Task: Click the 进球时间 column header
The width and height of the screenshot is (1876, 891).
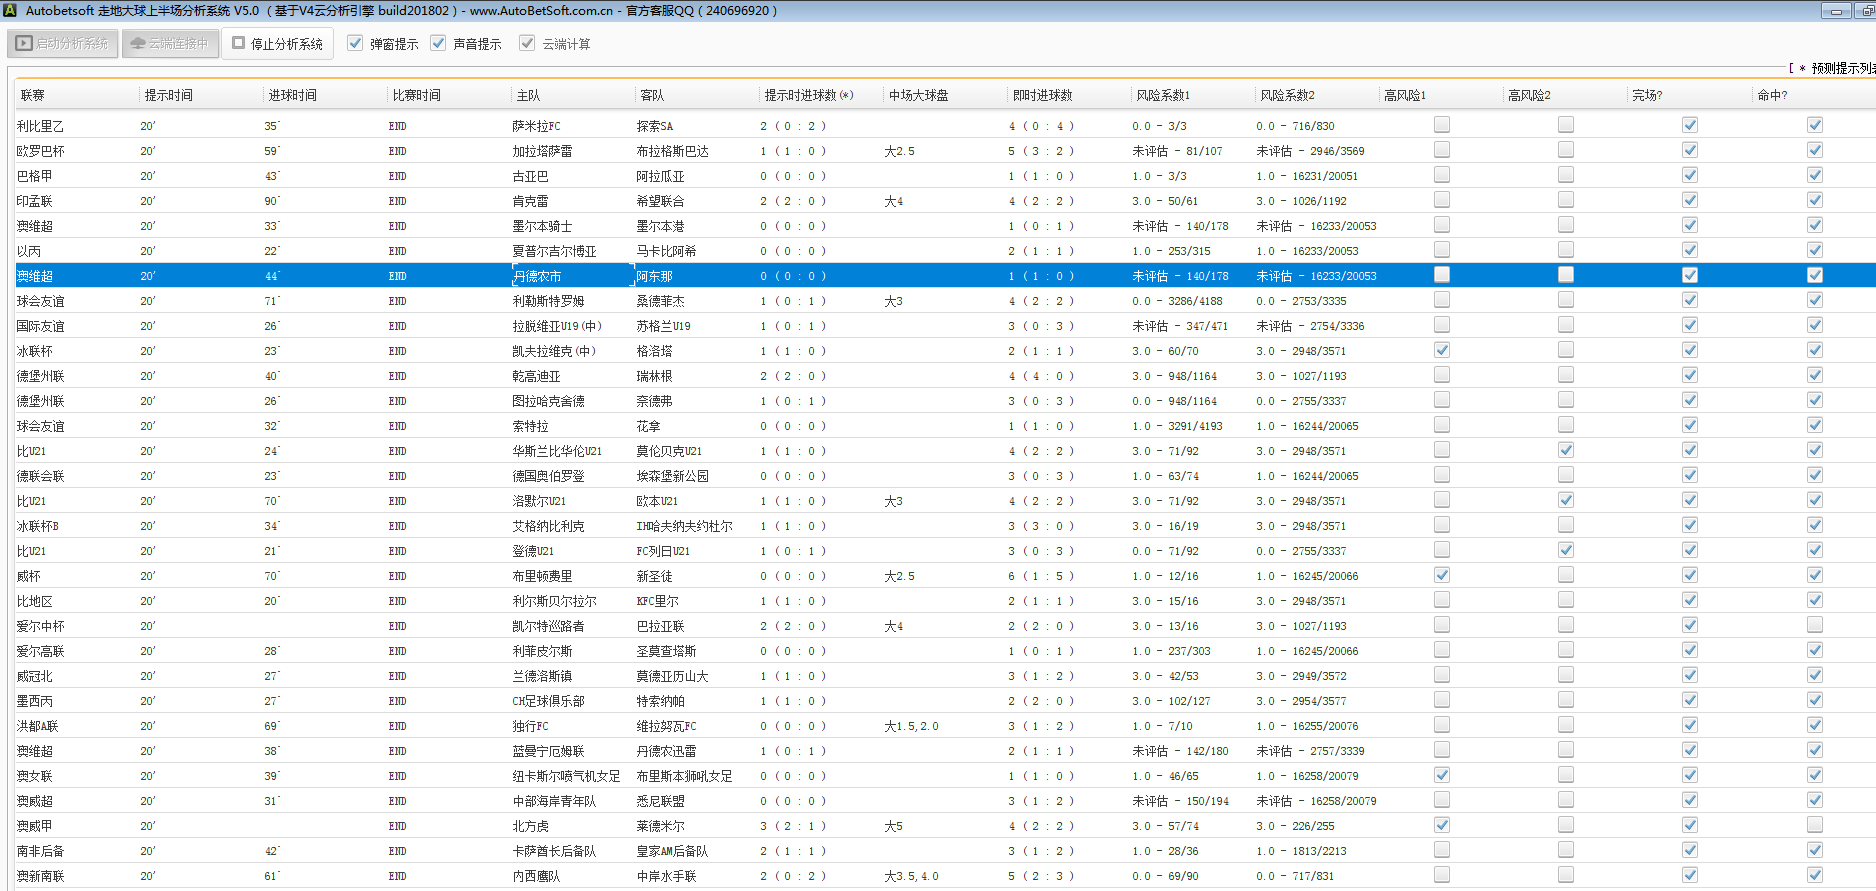Action: (292, 95)
